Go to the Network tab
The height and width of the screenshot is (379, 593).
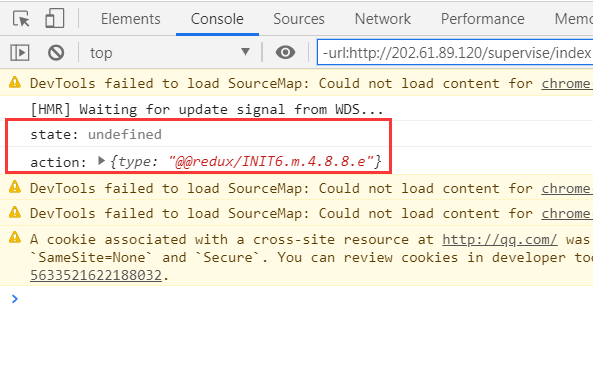click(383, 19)
